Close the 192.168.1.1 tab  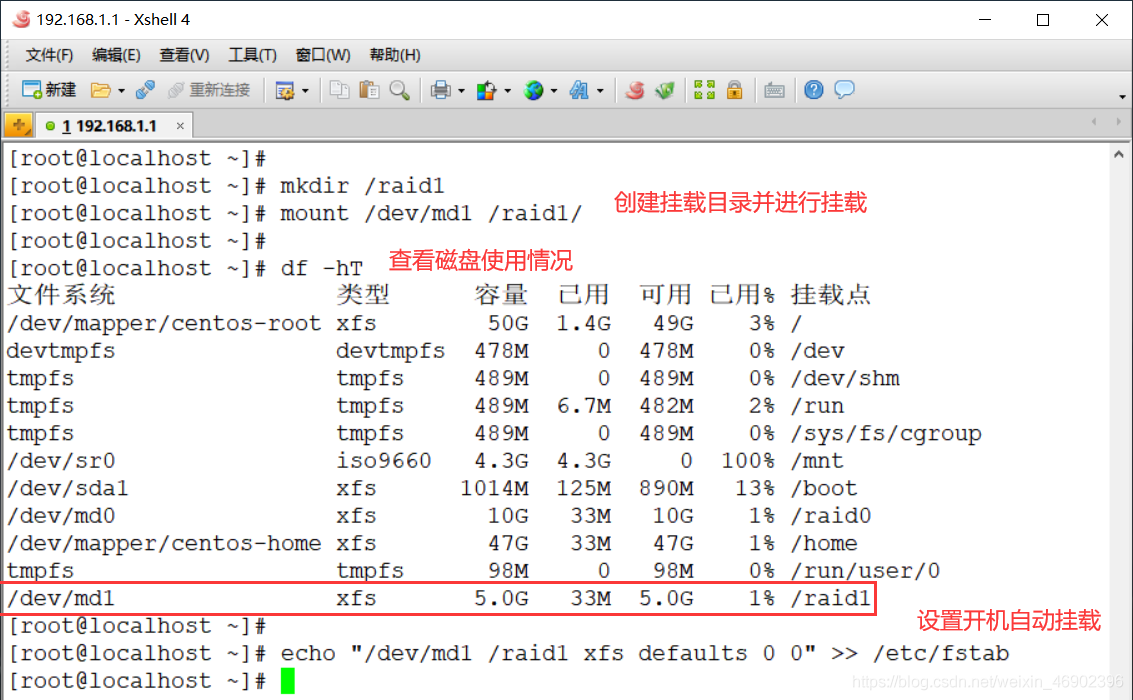coord(180,126)
